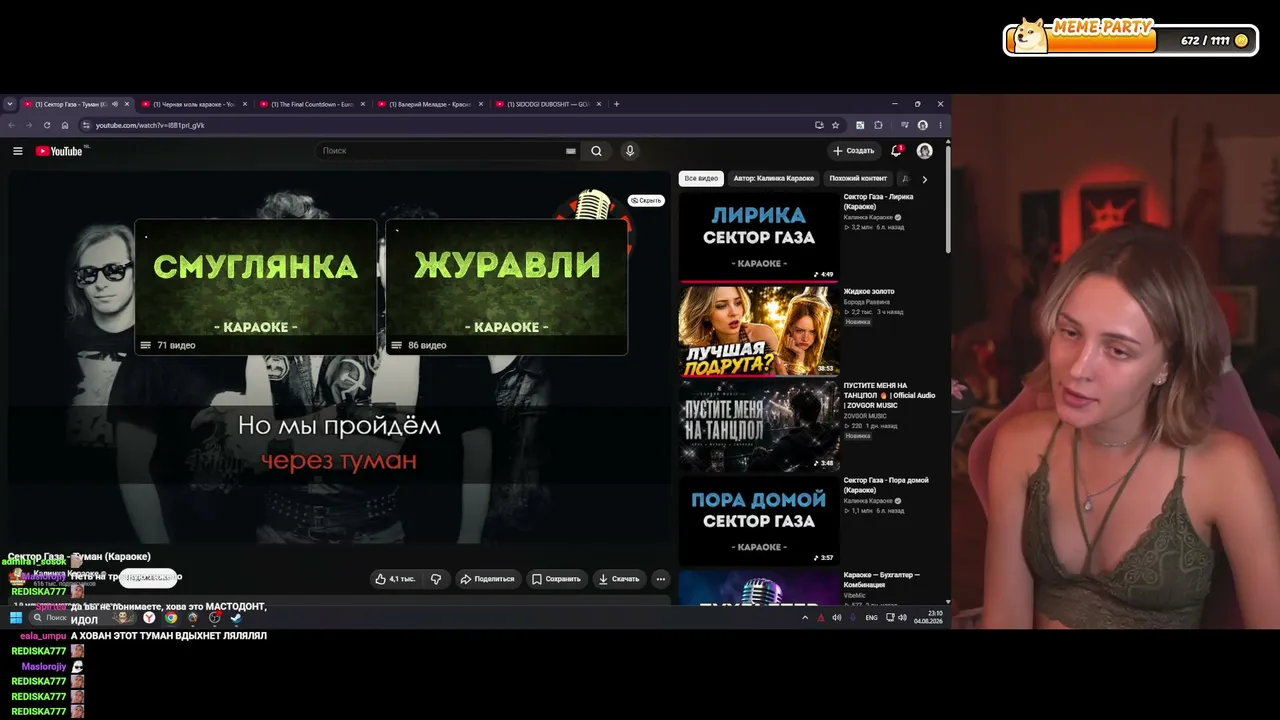
Task: Show hidden system tray icons chevron
Action: click(x=805, y=618)
